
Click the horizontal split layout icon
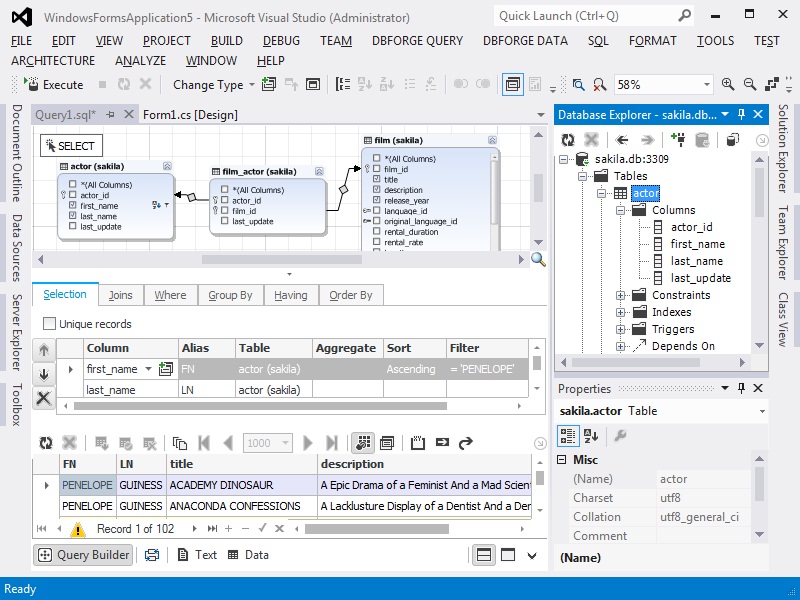pyautogui.click(x=484, y=555)
